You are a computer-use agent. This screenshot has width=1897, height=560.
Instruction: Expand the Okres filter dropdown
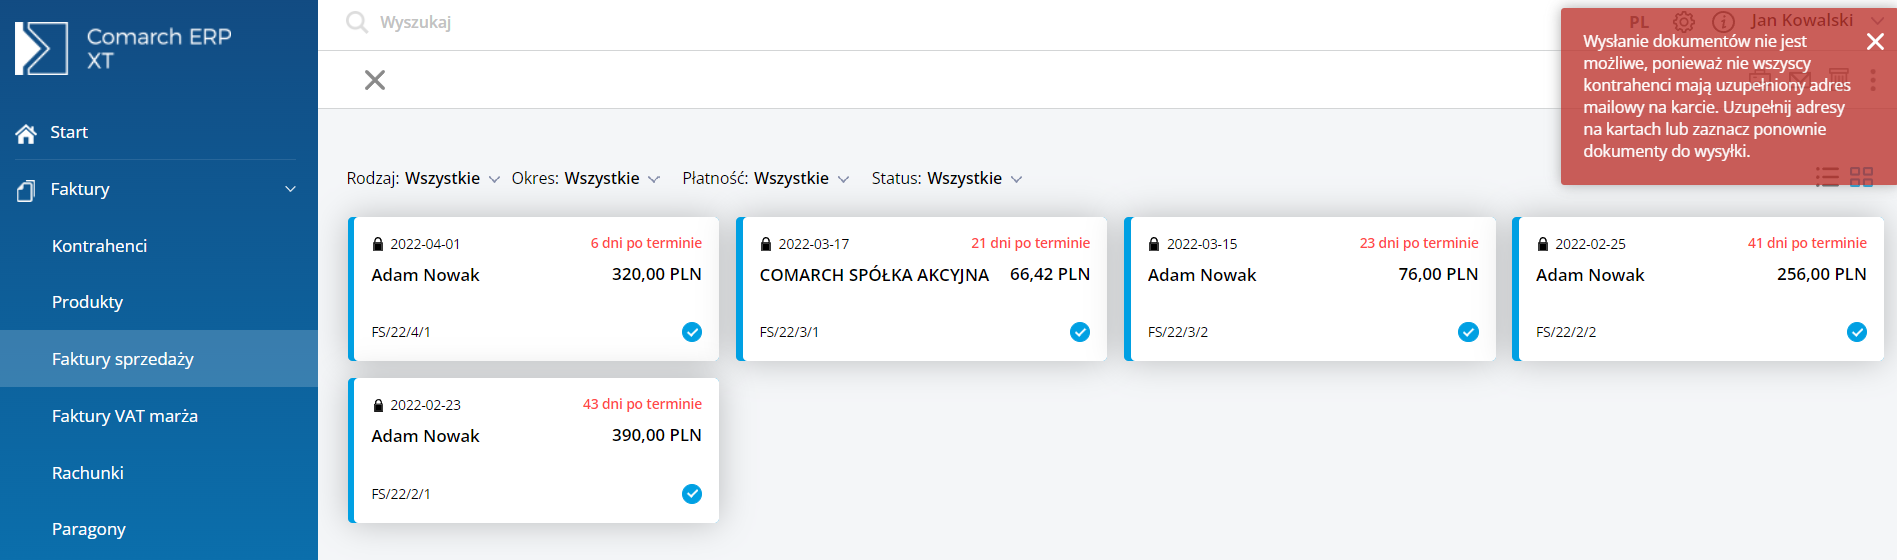tap(586, 178)
